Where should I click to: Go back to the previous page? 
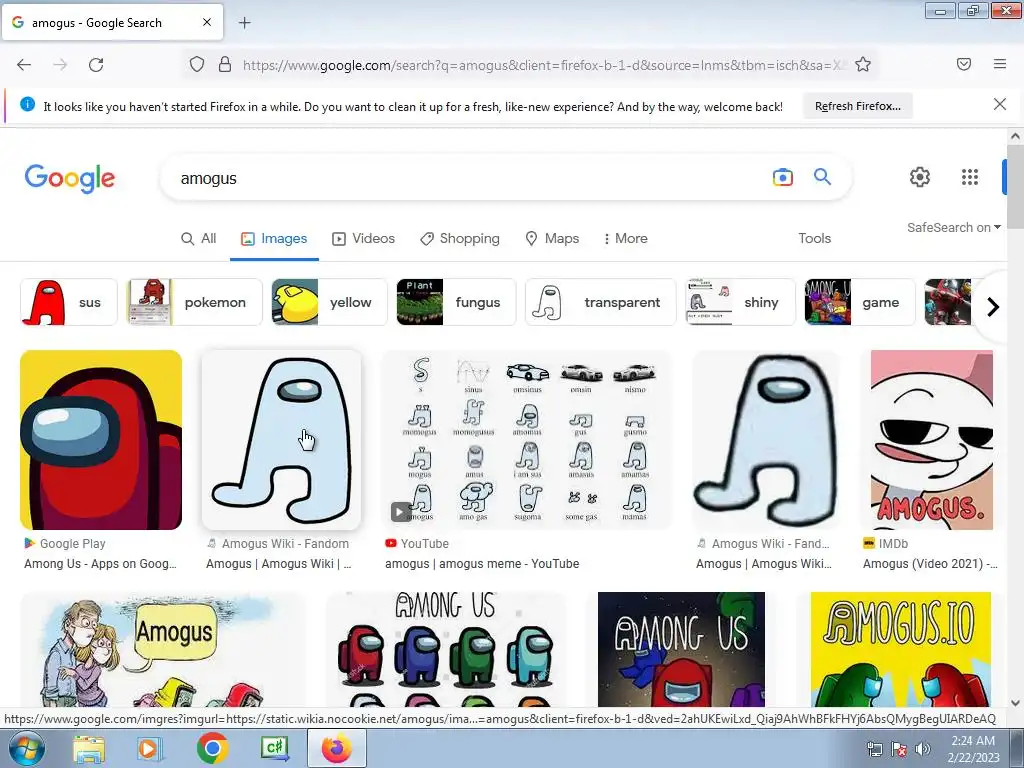tap(24, 65)
